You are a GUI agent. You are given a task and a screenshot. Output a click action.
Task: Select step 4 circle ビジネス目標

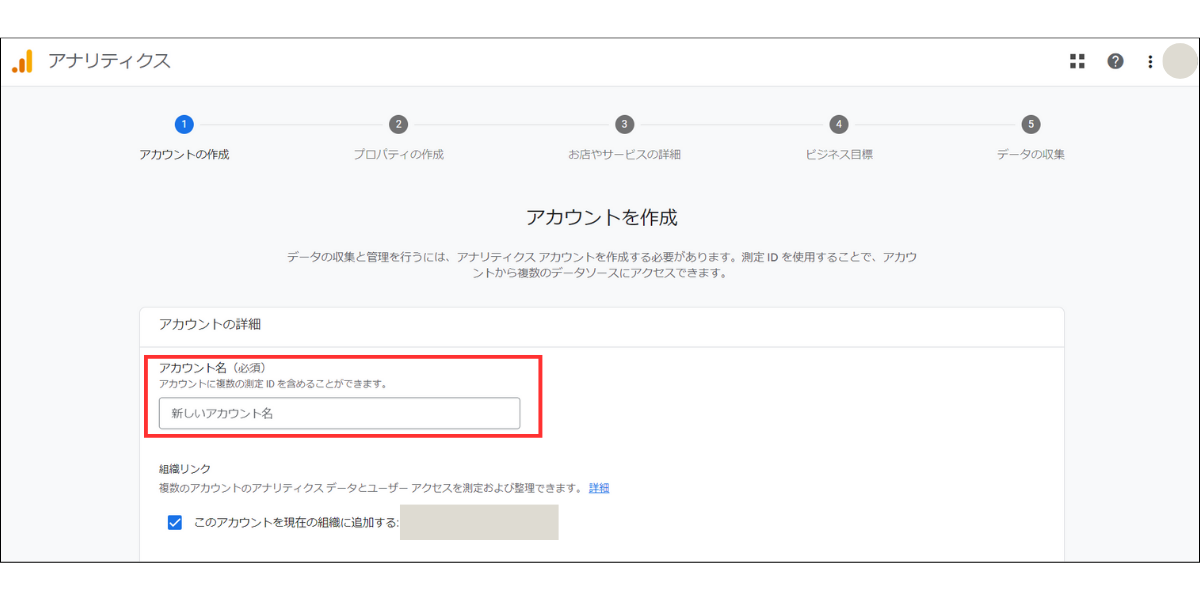point(839,124)
